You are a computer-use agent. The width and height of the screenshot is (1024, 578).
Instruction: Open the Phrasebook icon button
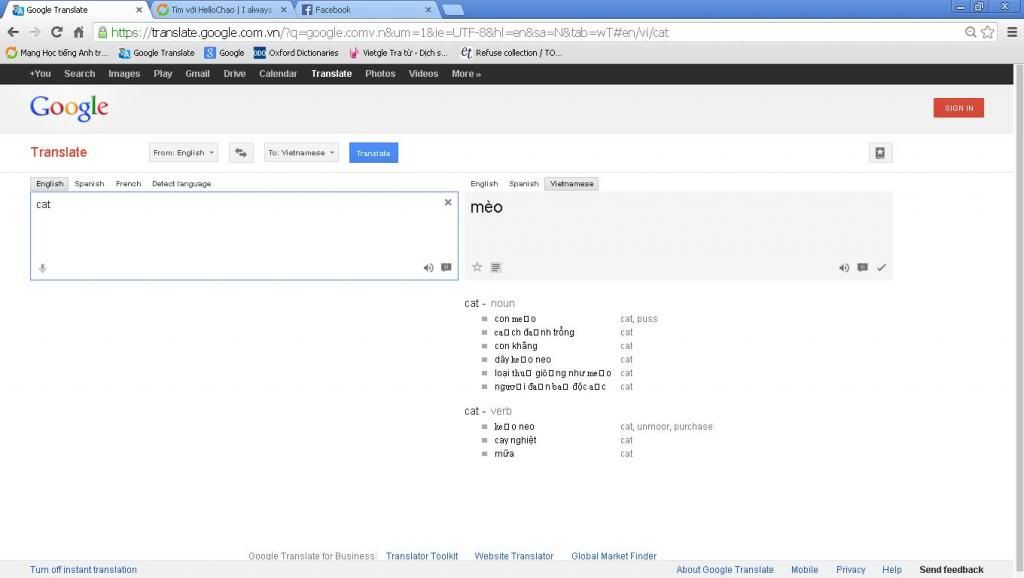[x=880, y=153]
